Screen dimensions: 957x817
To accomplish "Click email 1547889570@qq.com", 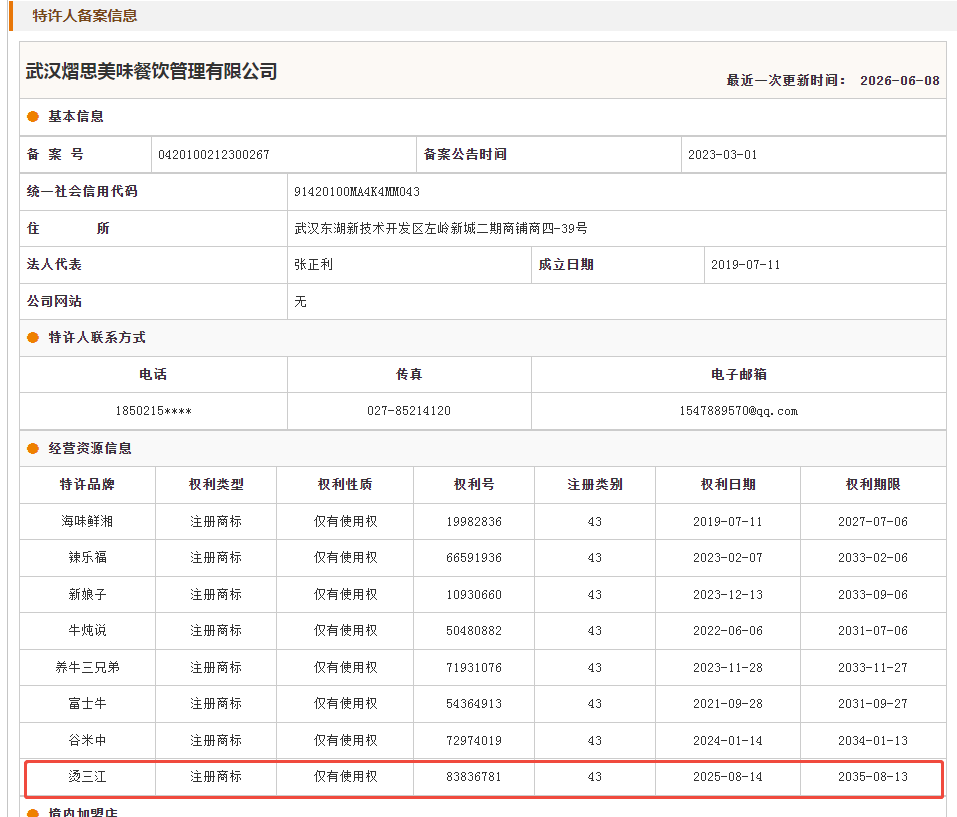I will click(739, 411).
